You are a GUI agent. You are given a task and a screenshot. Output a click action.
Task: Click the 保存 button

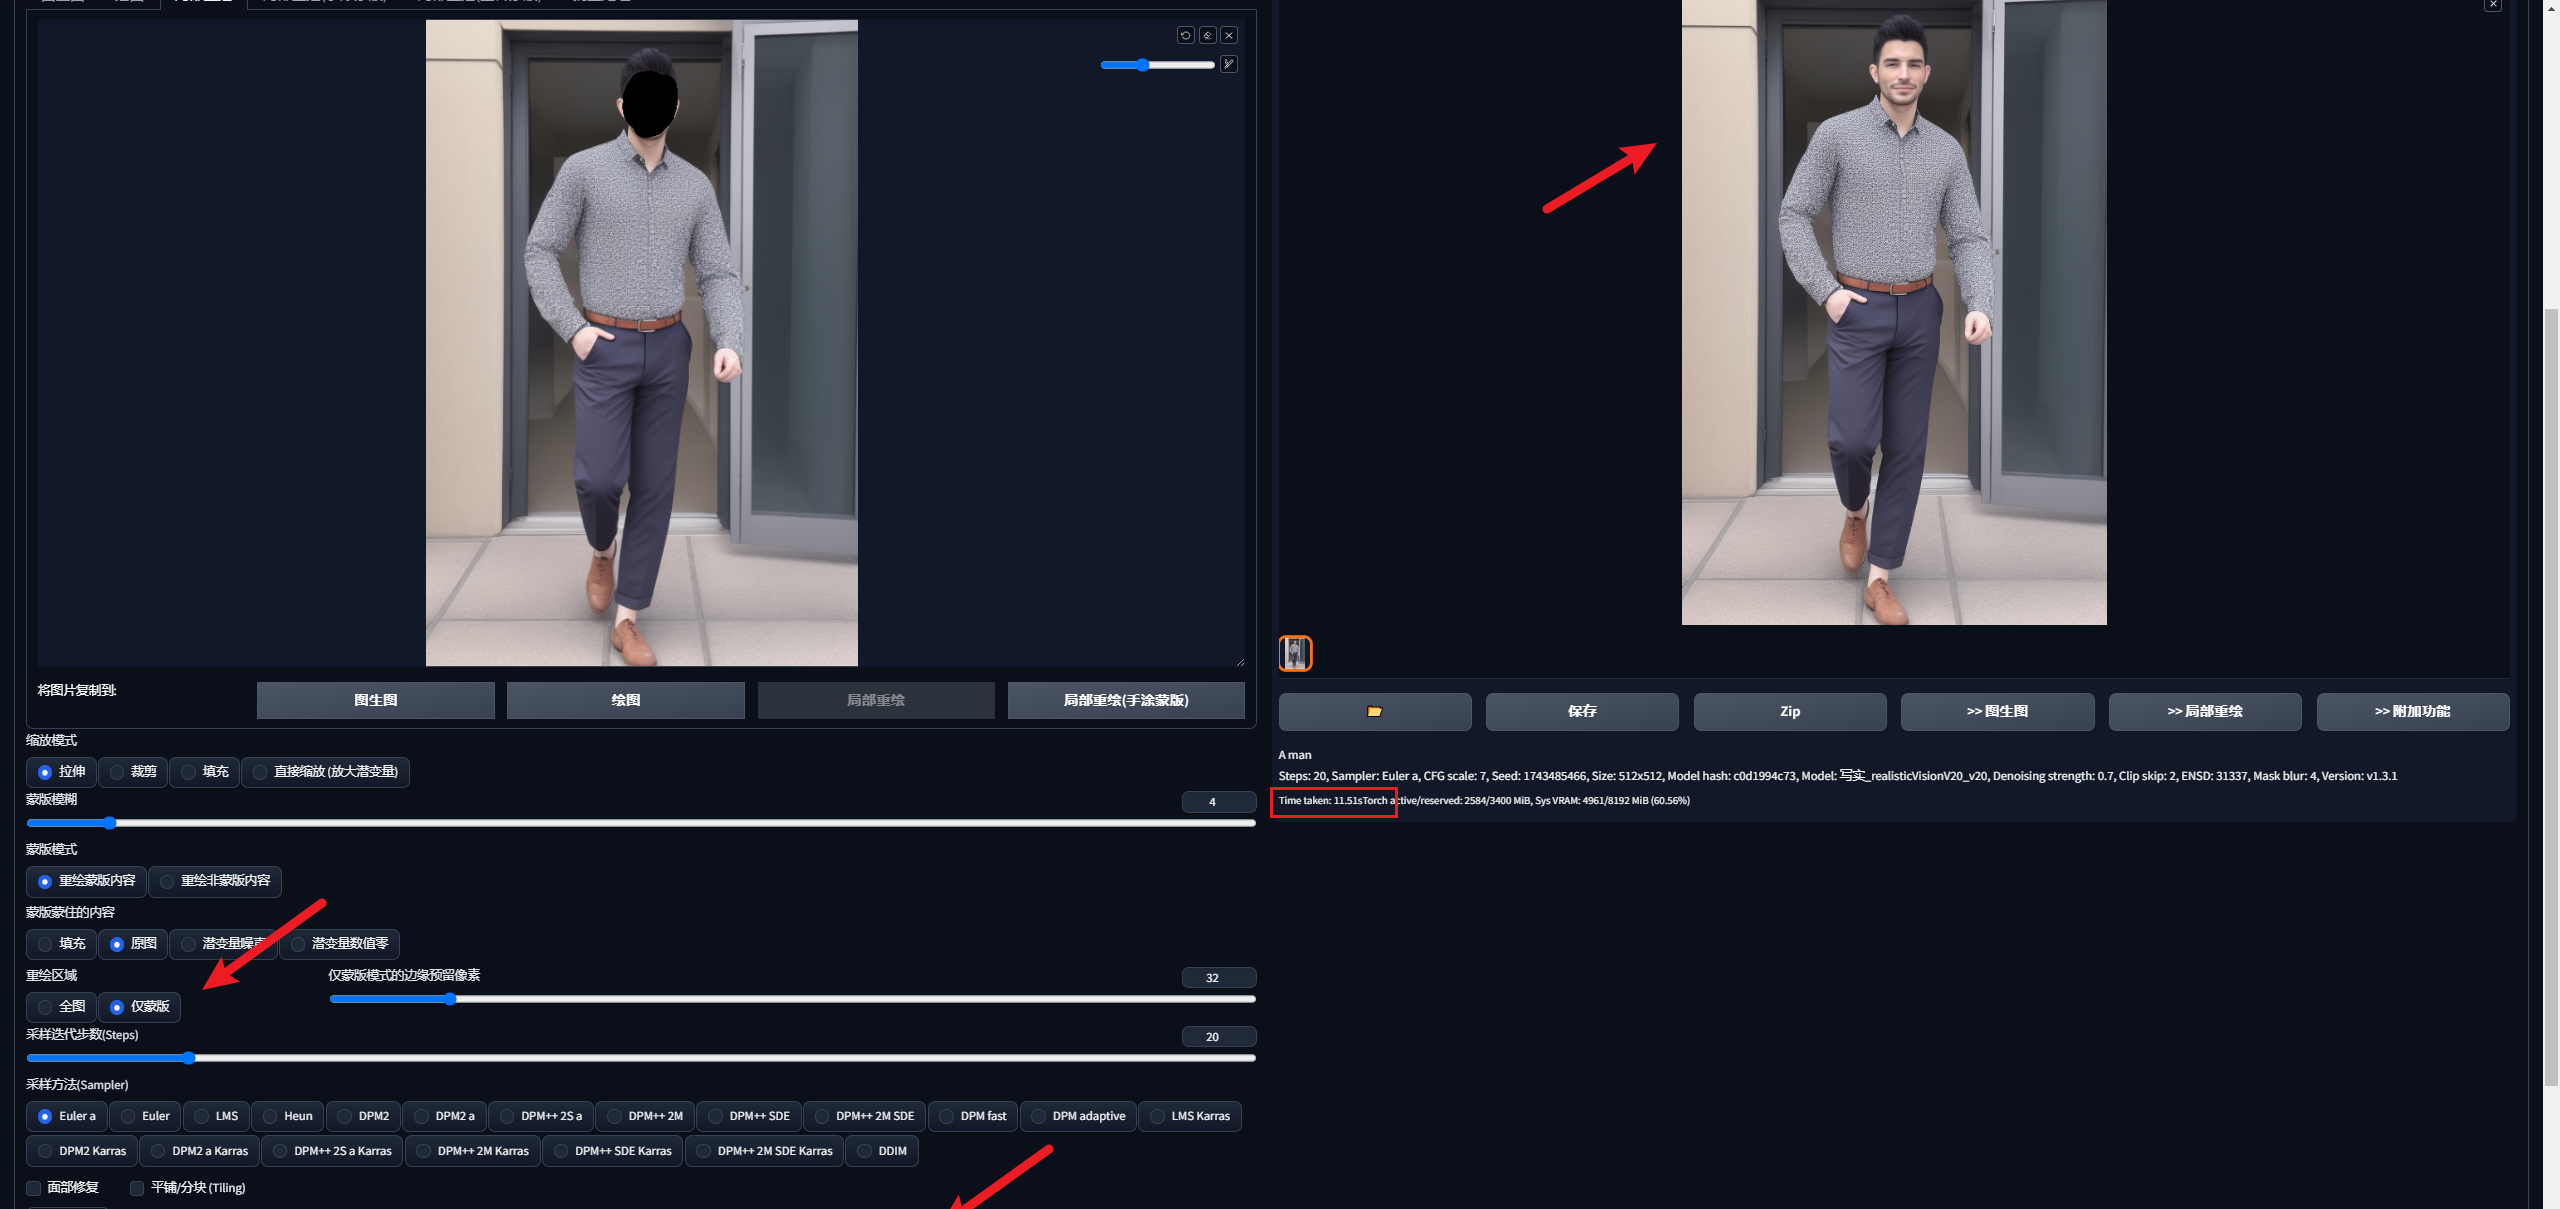pos(1582,712)
